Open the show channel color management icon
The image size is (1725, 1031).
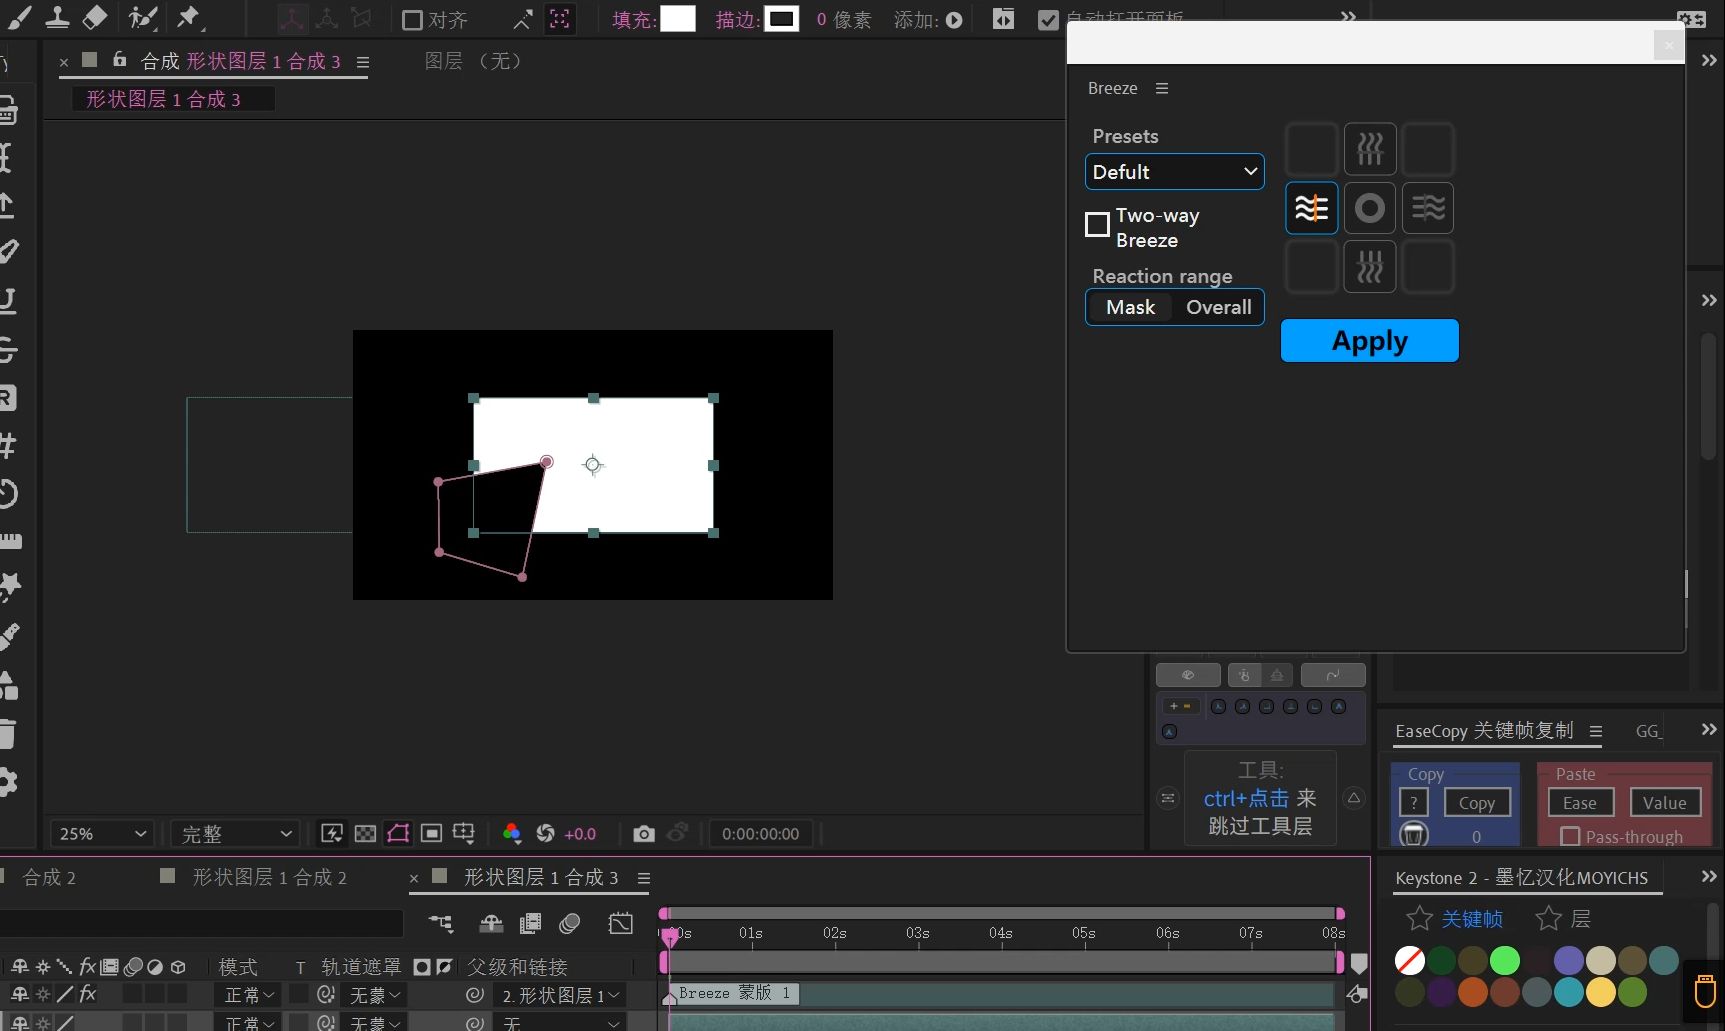tap(512, 833)
